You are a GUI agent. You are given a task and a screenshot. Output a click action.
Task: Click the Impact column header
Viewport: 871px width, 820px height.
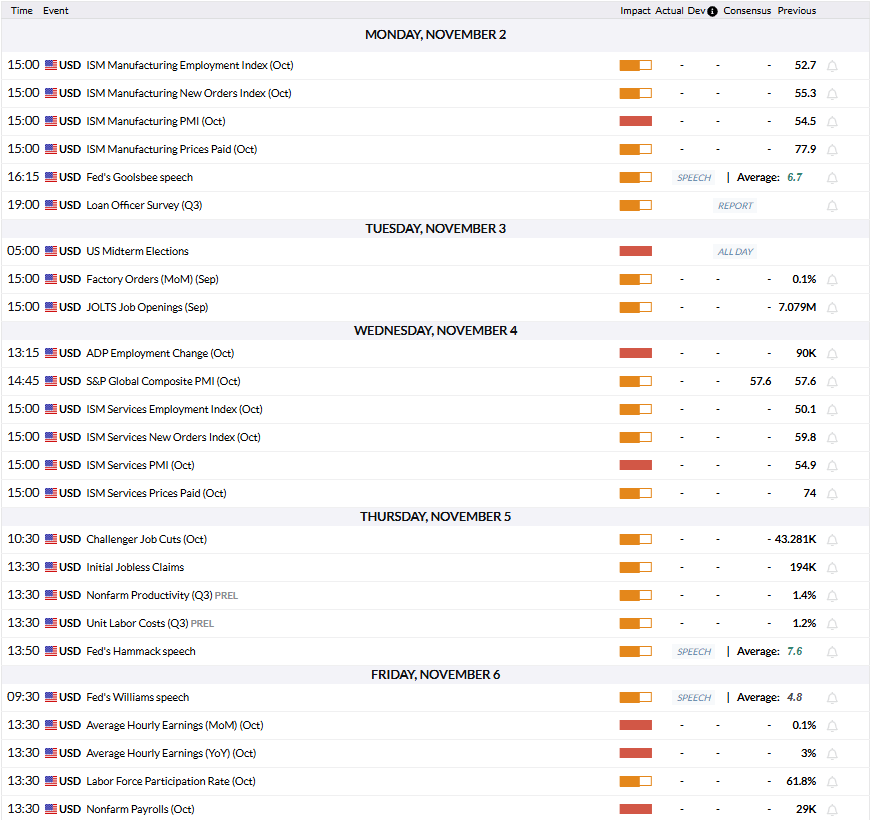tap(635, 11)
